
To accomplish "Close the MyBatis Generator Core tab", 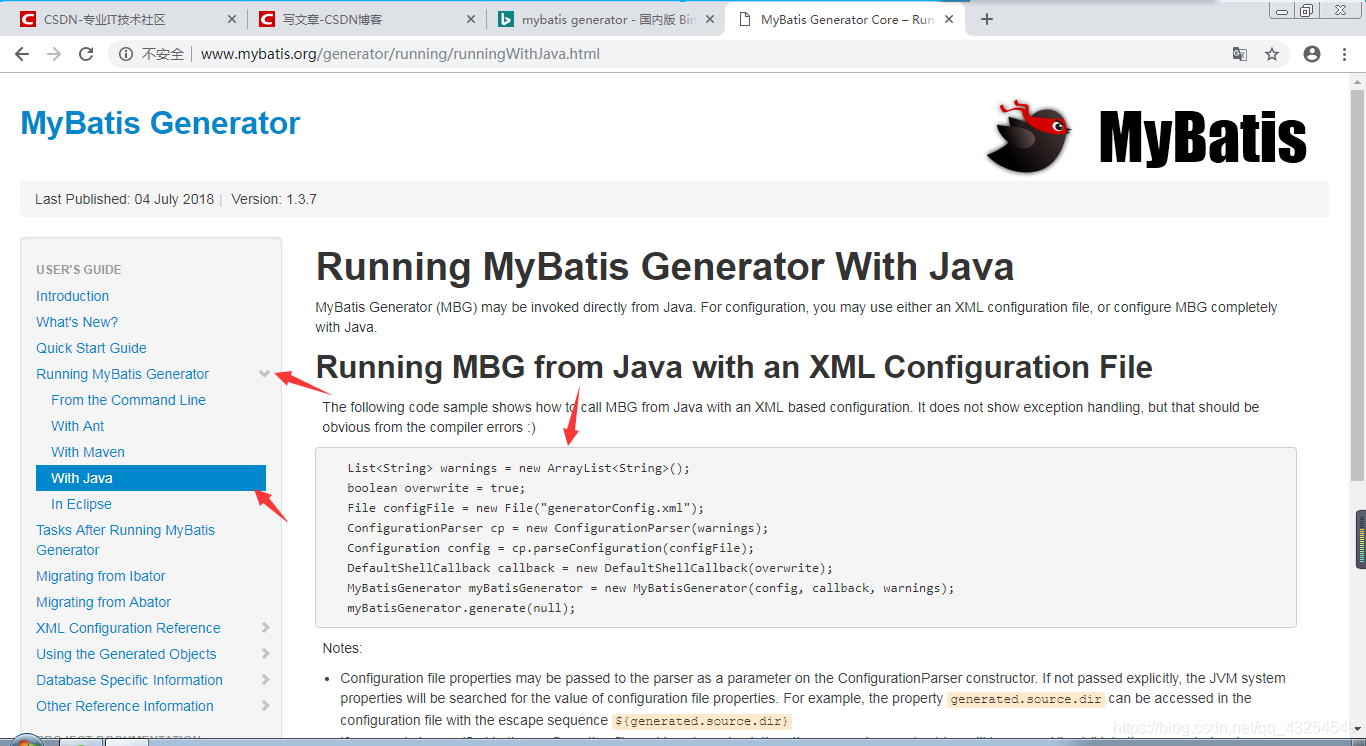I will [x=947, y=19].
